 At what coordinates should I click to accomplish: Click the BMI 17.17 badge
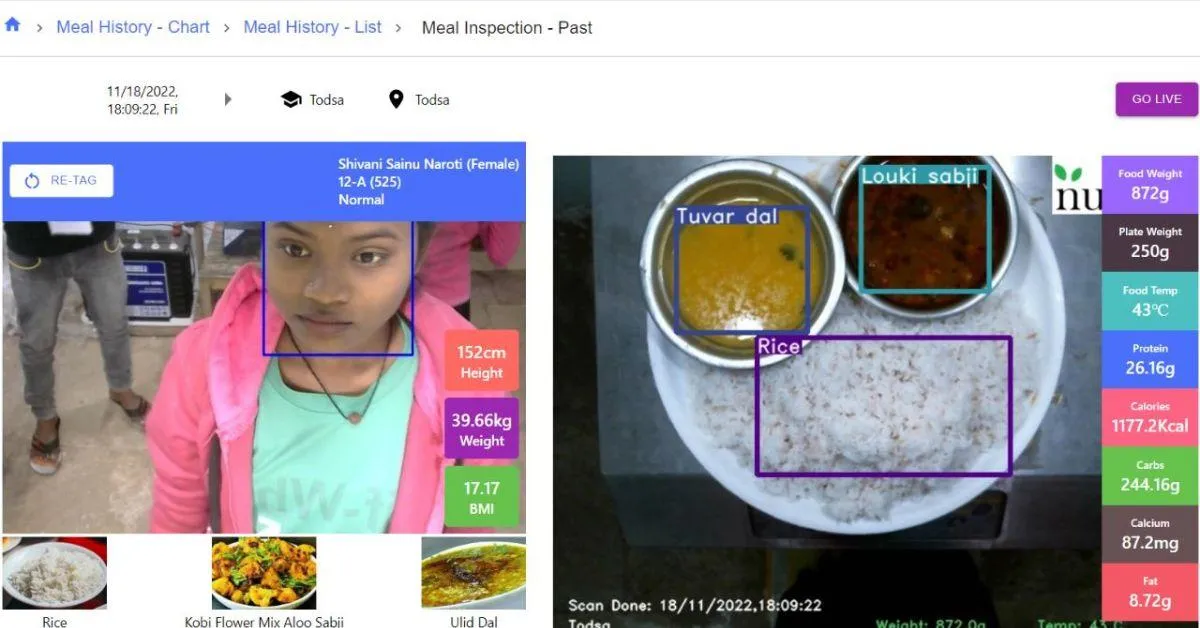point(481,497)
